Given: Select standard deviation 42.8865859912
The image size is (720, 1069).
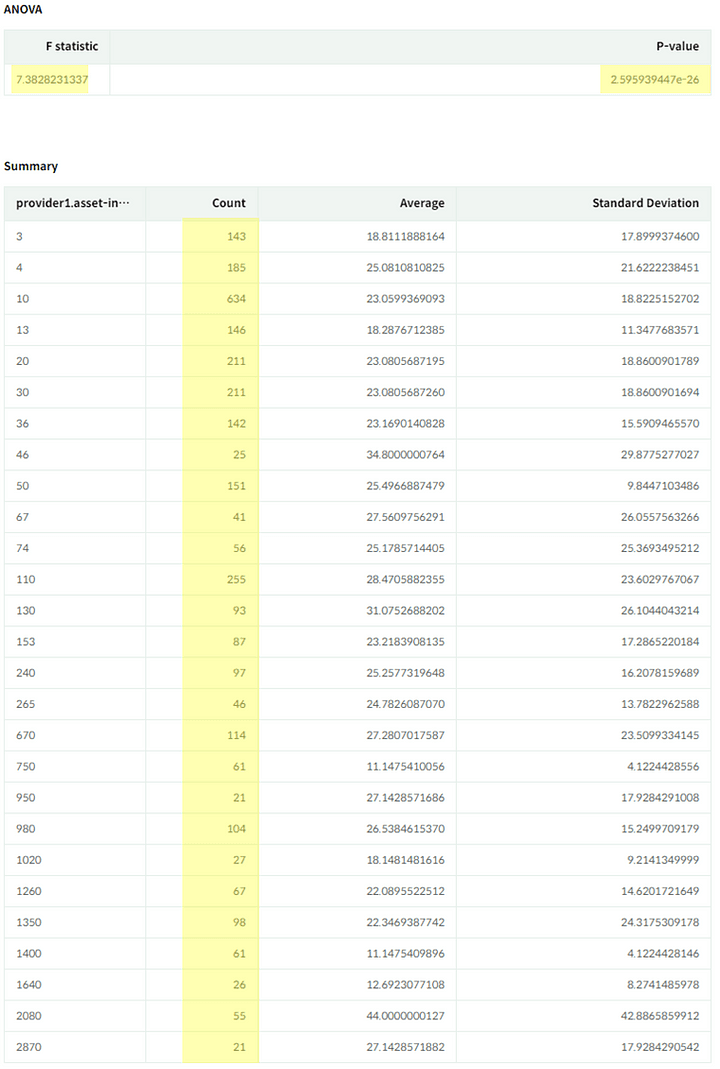Looking at the screenshot, I should coord(659,1016).
